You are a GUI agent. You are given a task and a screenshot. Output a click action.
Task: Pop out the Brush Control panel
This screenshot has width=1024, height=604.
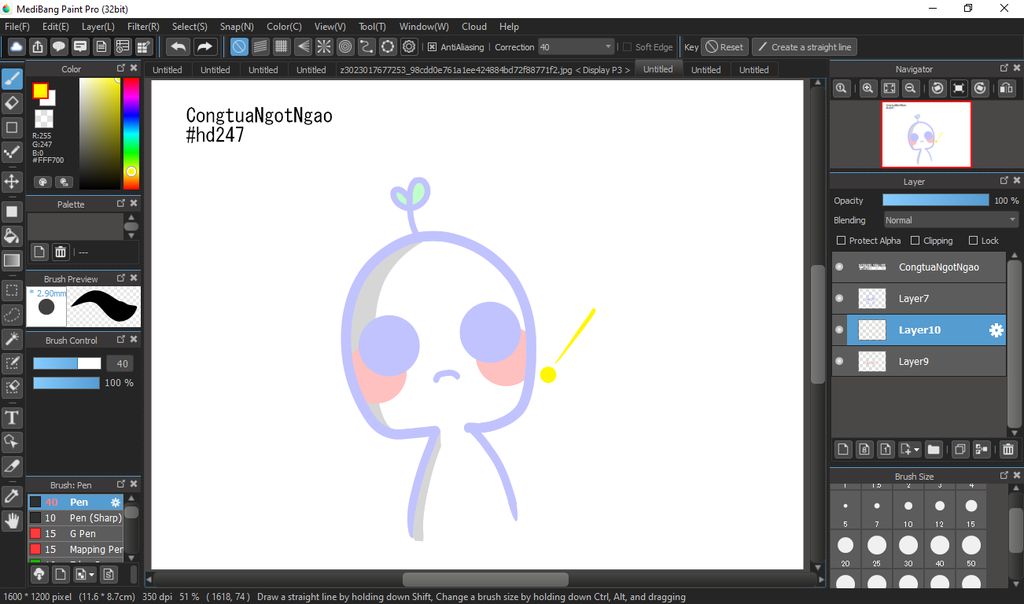pyautogui.click(x=121, y=340)
